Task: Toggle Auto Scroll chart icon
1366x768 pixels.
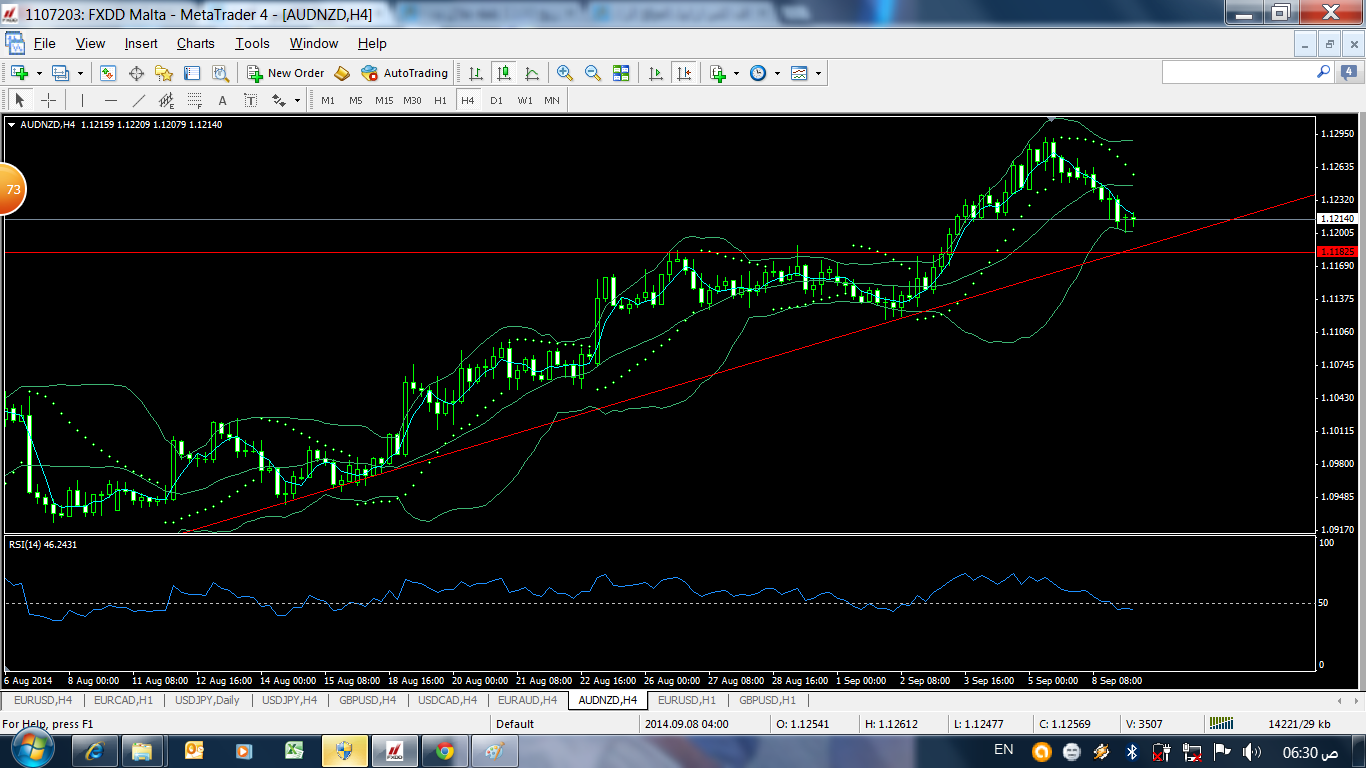Action: pyautogui.click(x=655, y=73)
